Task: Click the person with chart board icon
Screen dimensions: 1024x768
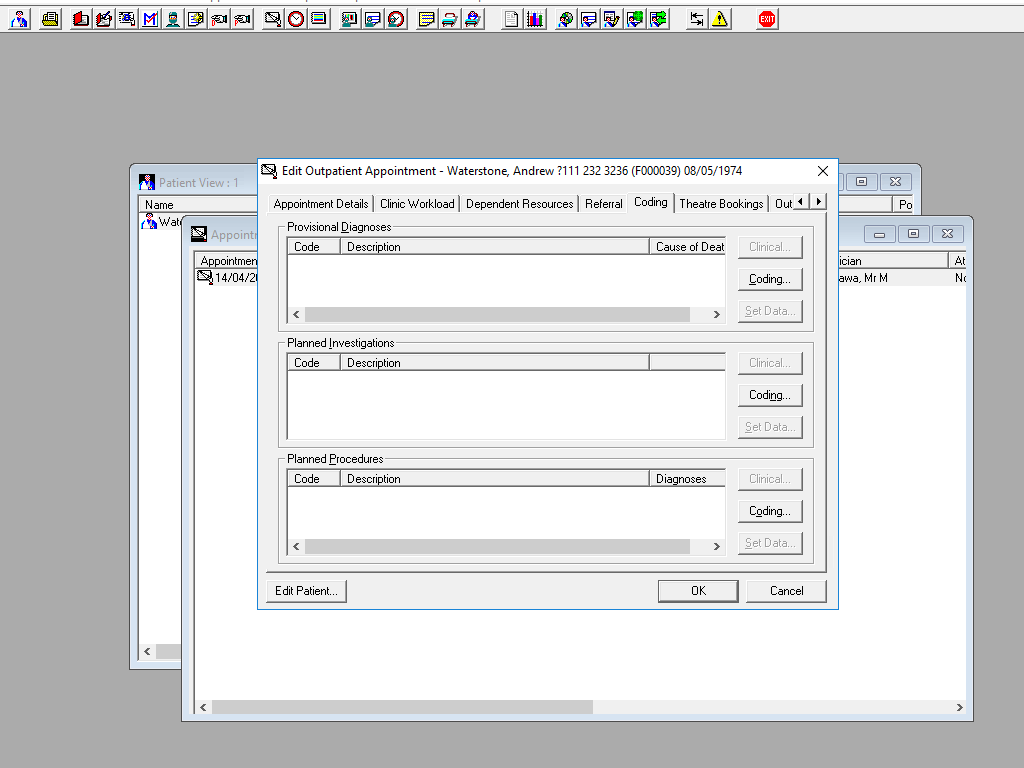Action: (349, 19)
